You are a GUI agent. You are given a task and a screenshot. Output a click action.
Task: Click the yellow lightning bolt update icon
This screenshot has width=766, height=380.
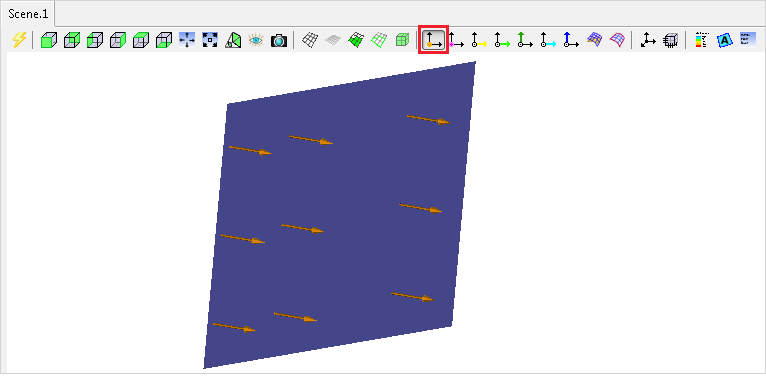[x=19, y=40]
